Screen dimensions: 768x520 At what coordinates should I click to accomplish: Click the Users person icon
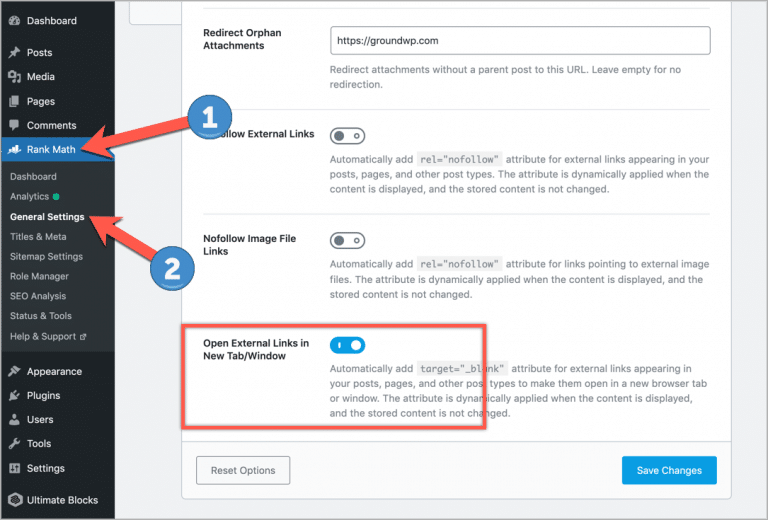click(x=15, y=419)
